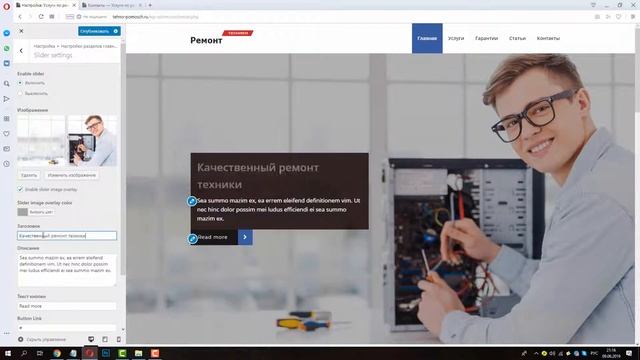Open the Windows Start menu
This screenshot has height=360, width=640.
click(x=7, y=353)
